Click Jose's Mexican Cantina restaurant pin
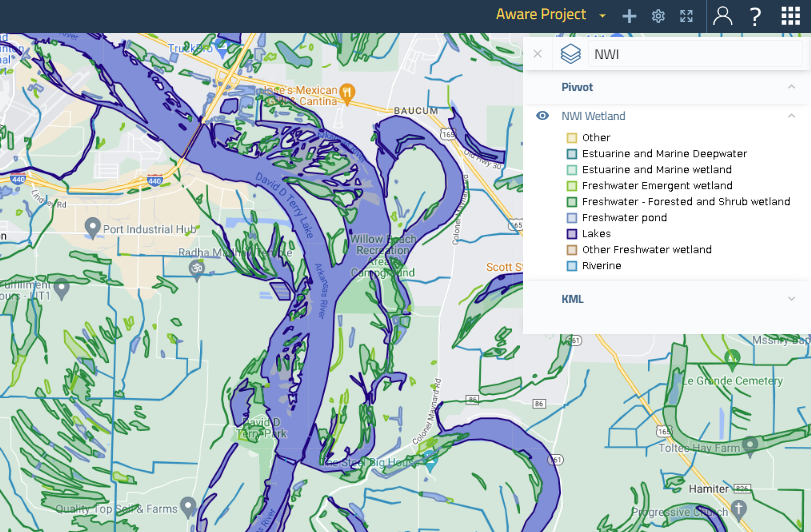Image resolution: width=811 pixels, height=532 pixels. (348, 93)
